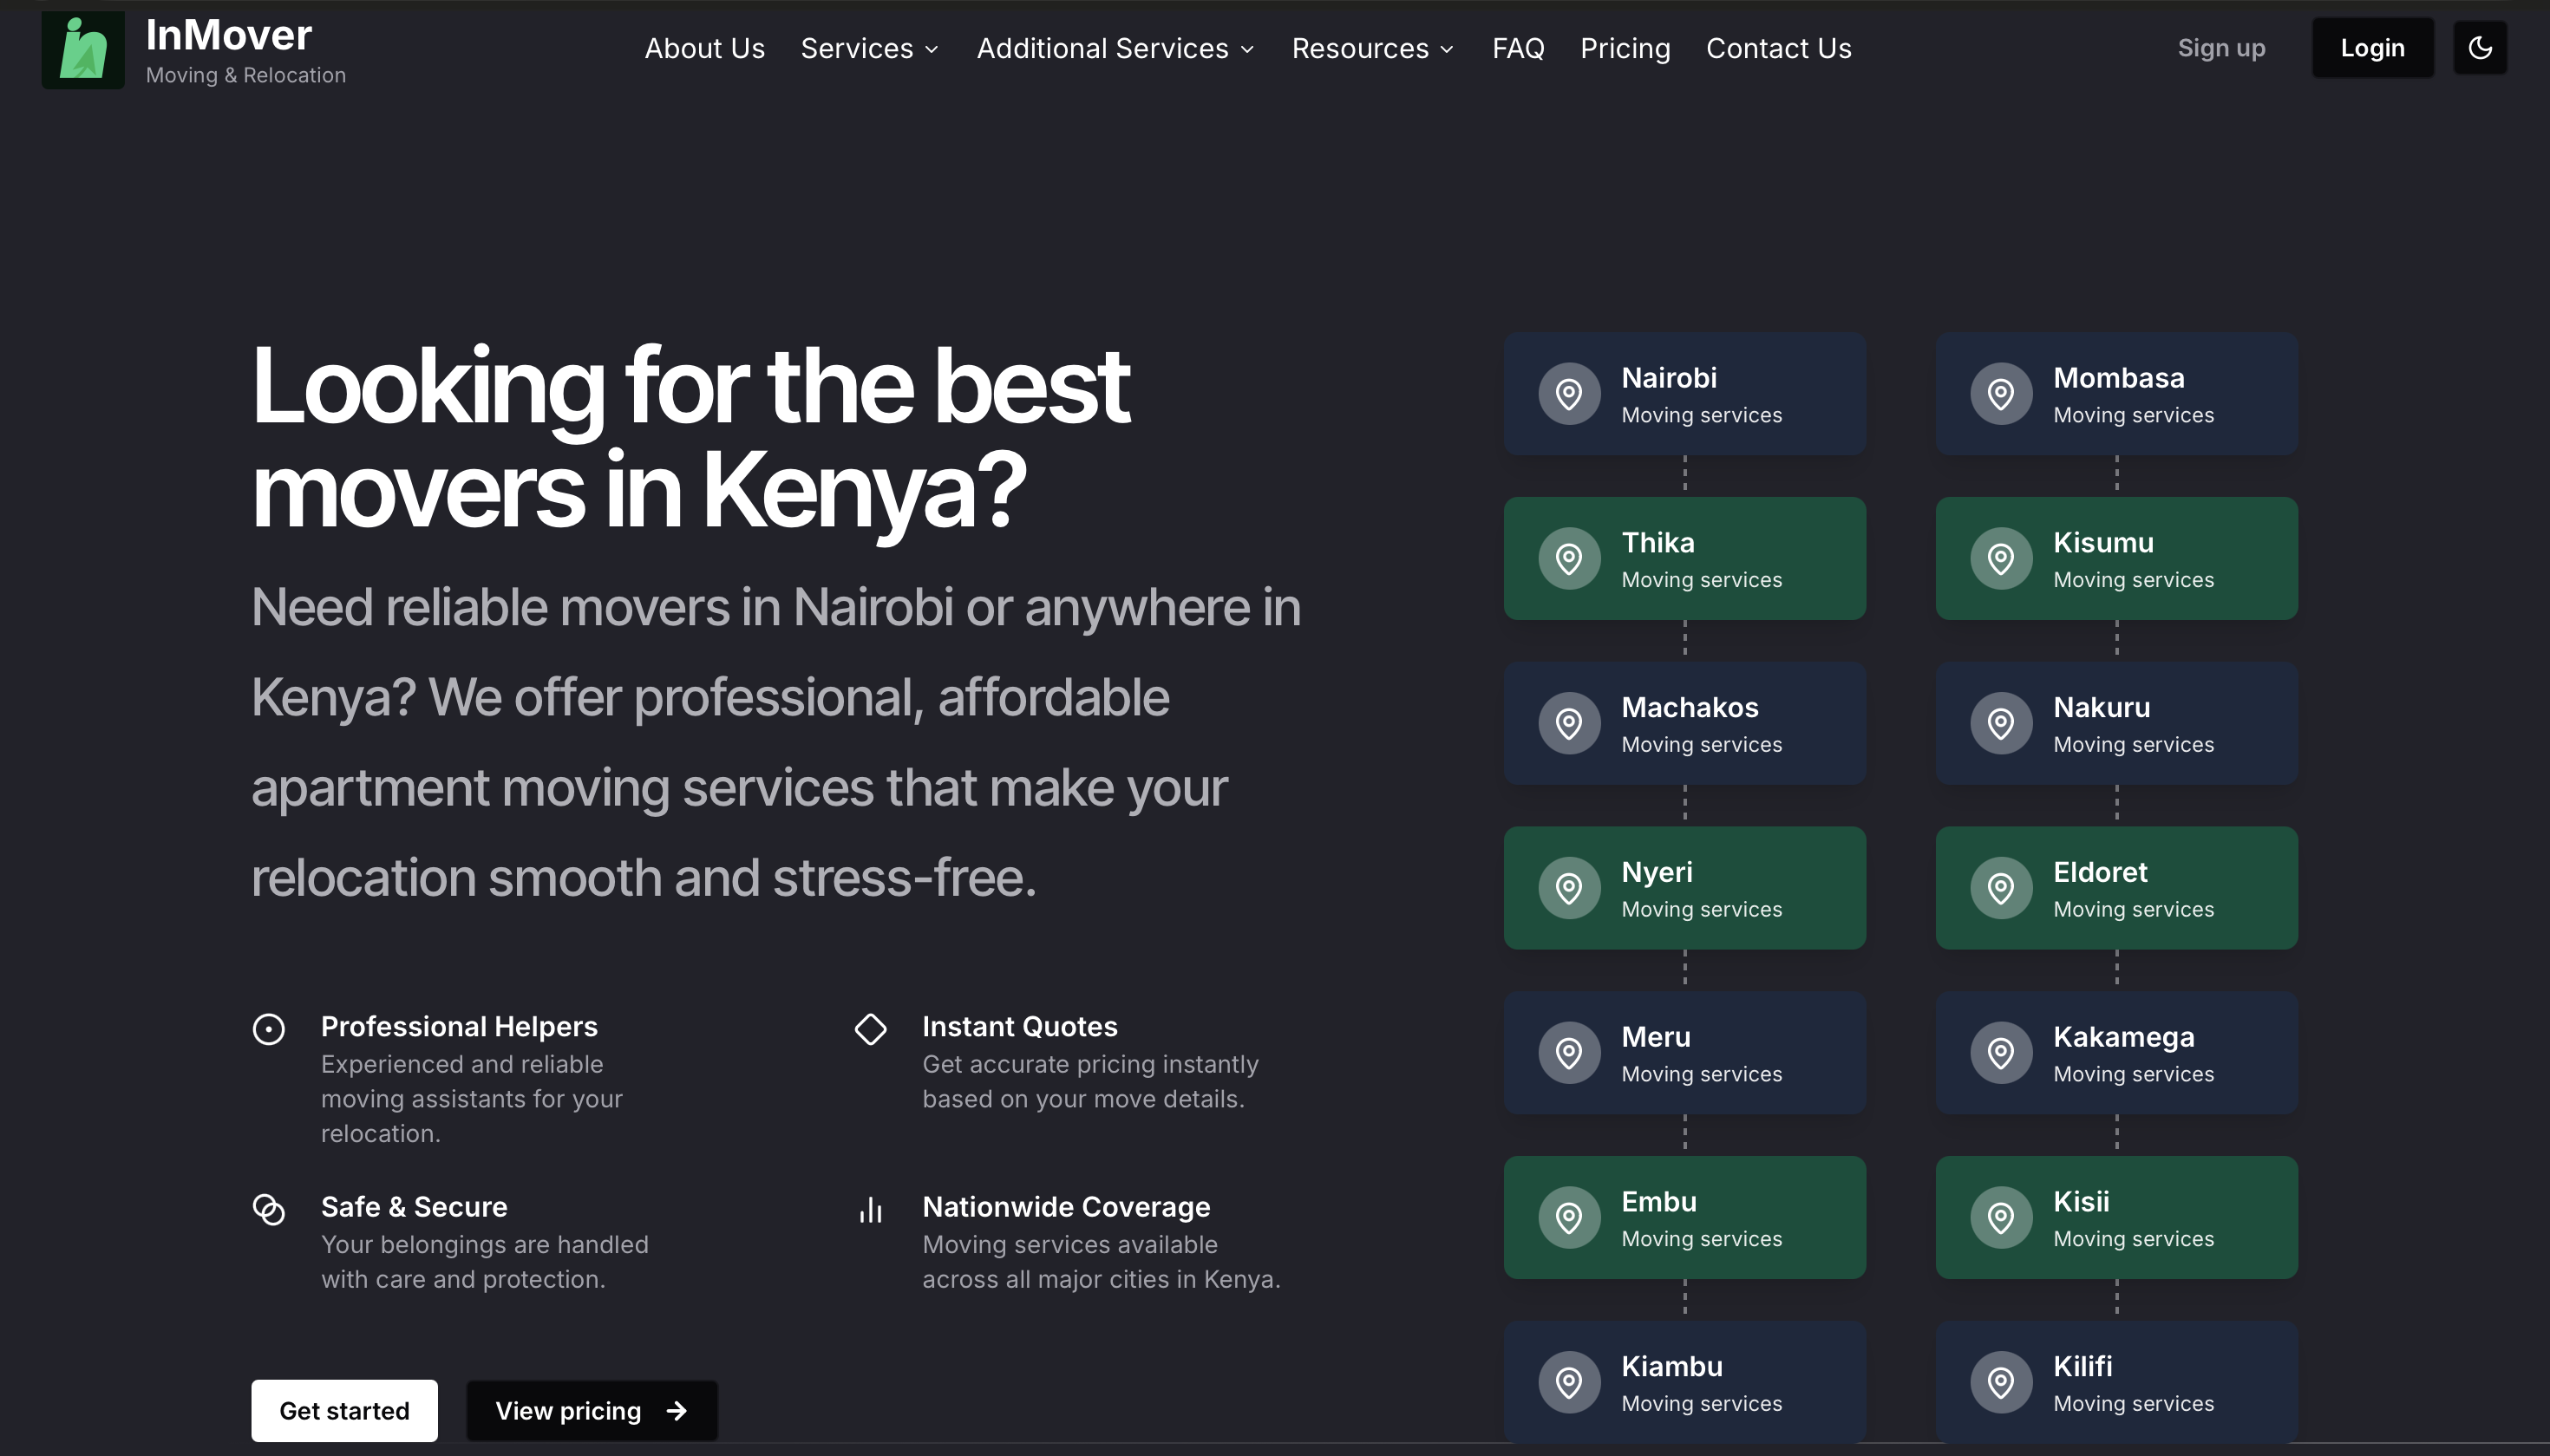Click the Meru location pin icon
Screen dimensions: 2550x1456
point(1569,1053)
